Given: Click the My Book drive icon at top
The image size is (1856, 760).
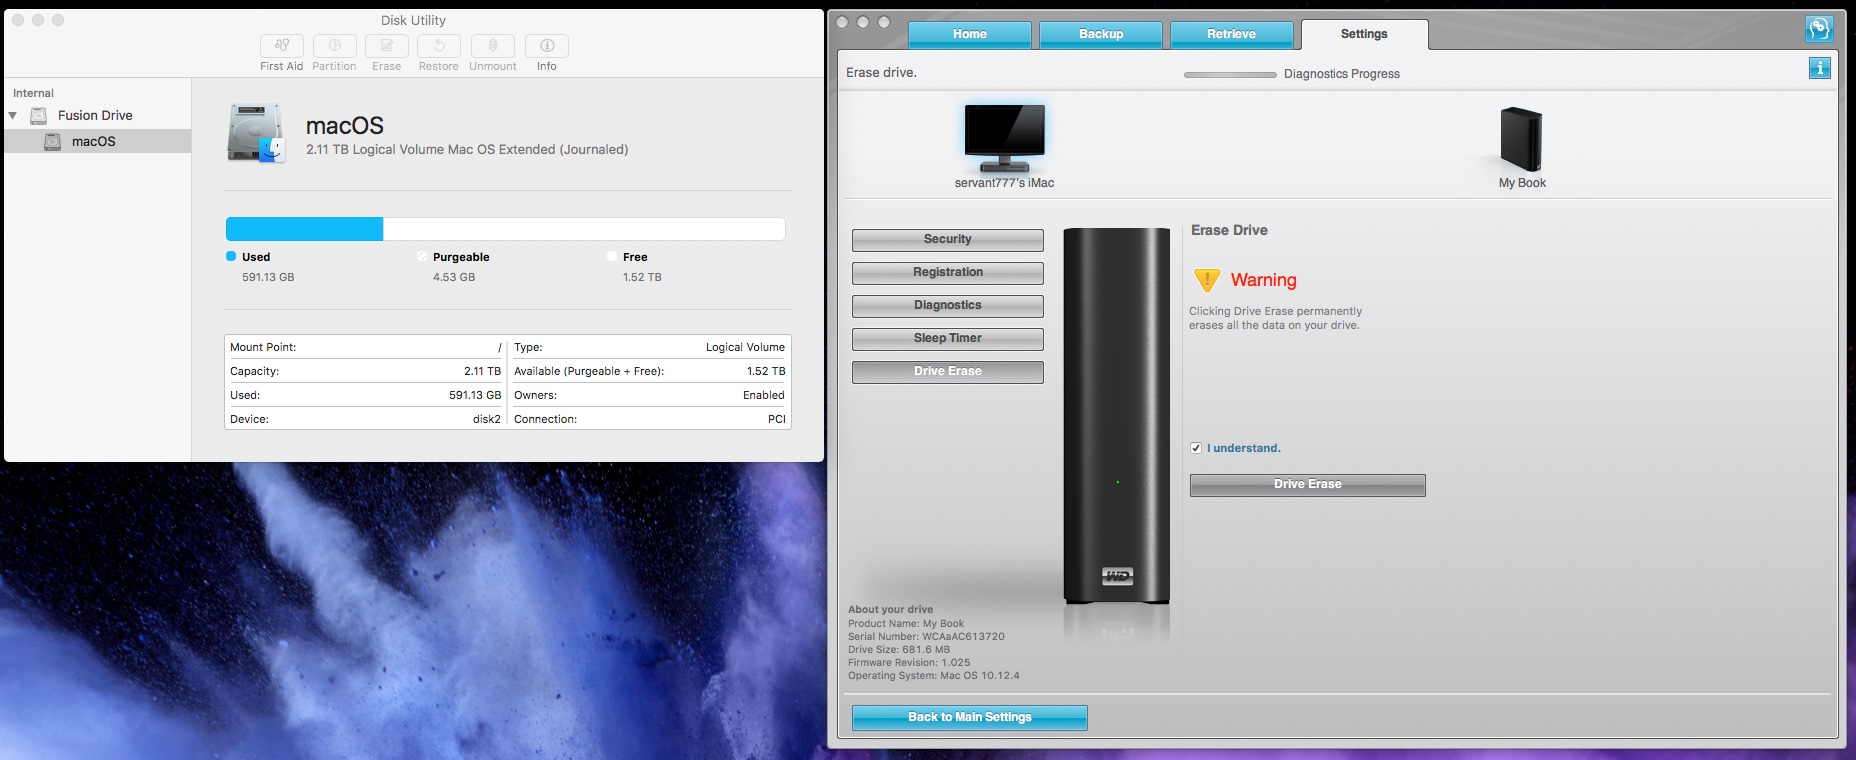Looking at the screenshot, I should [x=1521, y=140].
